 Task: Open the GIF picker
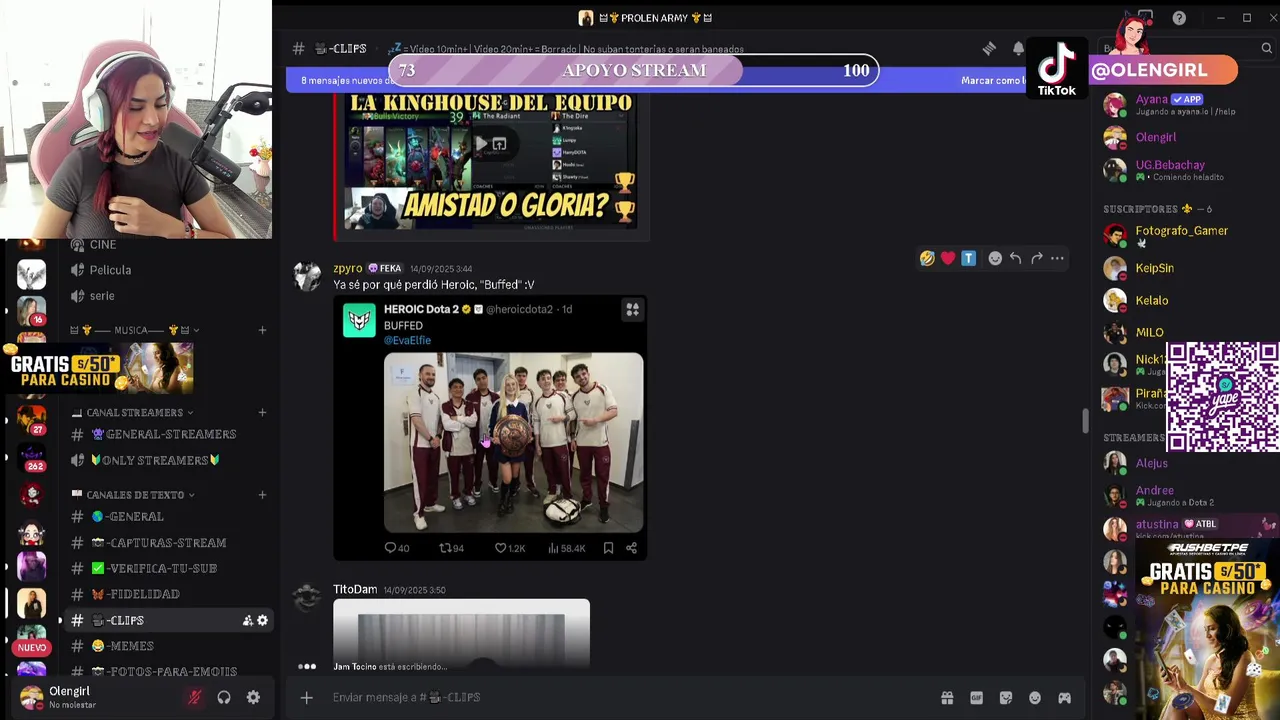[x=976, y=698]
